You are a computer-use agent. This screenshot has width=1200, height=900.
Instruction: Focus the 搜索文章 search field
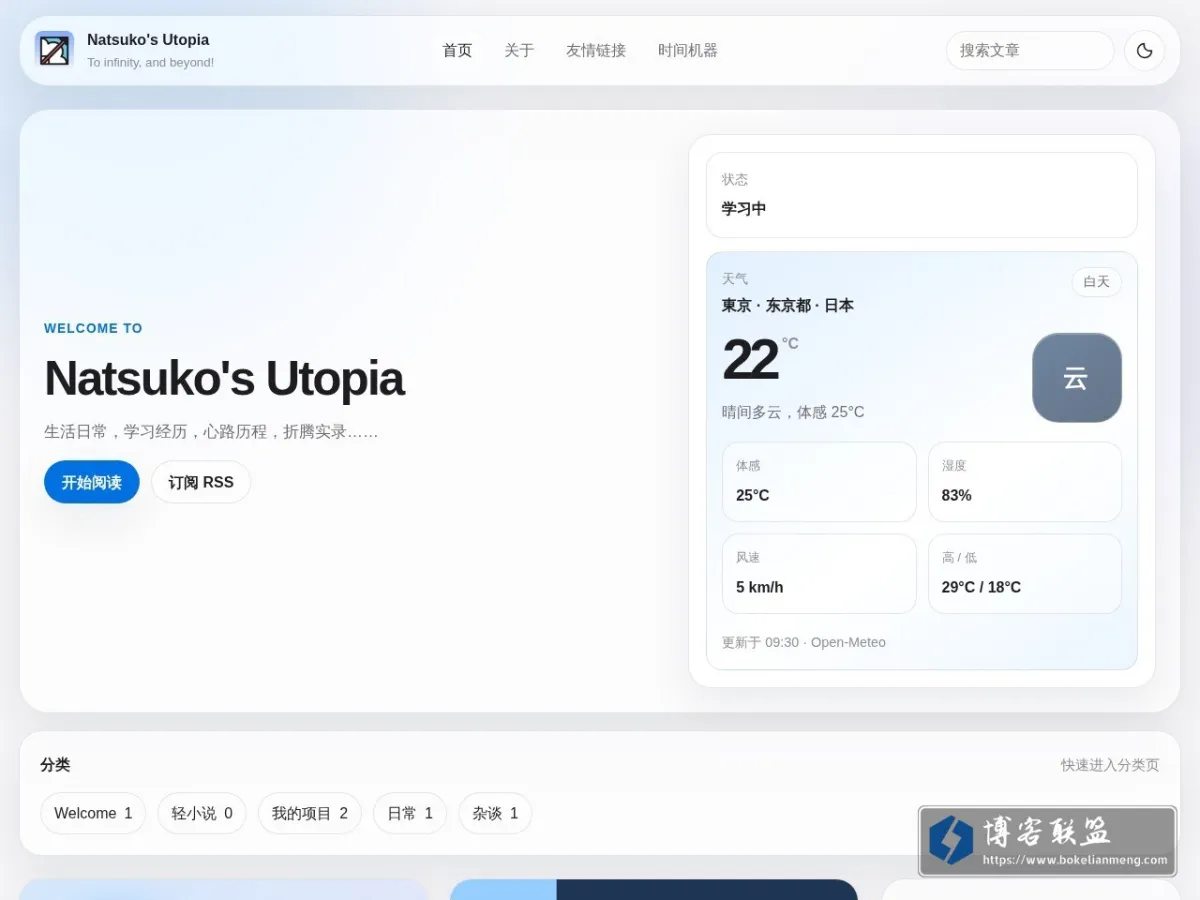1030,50
